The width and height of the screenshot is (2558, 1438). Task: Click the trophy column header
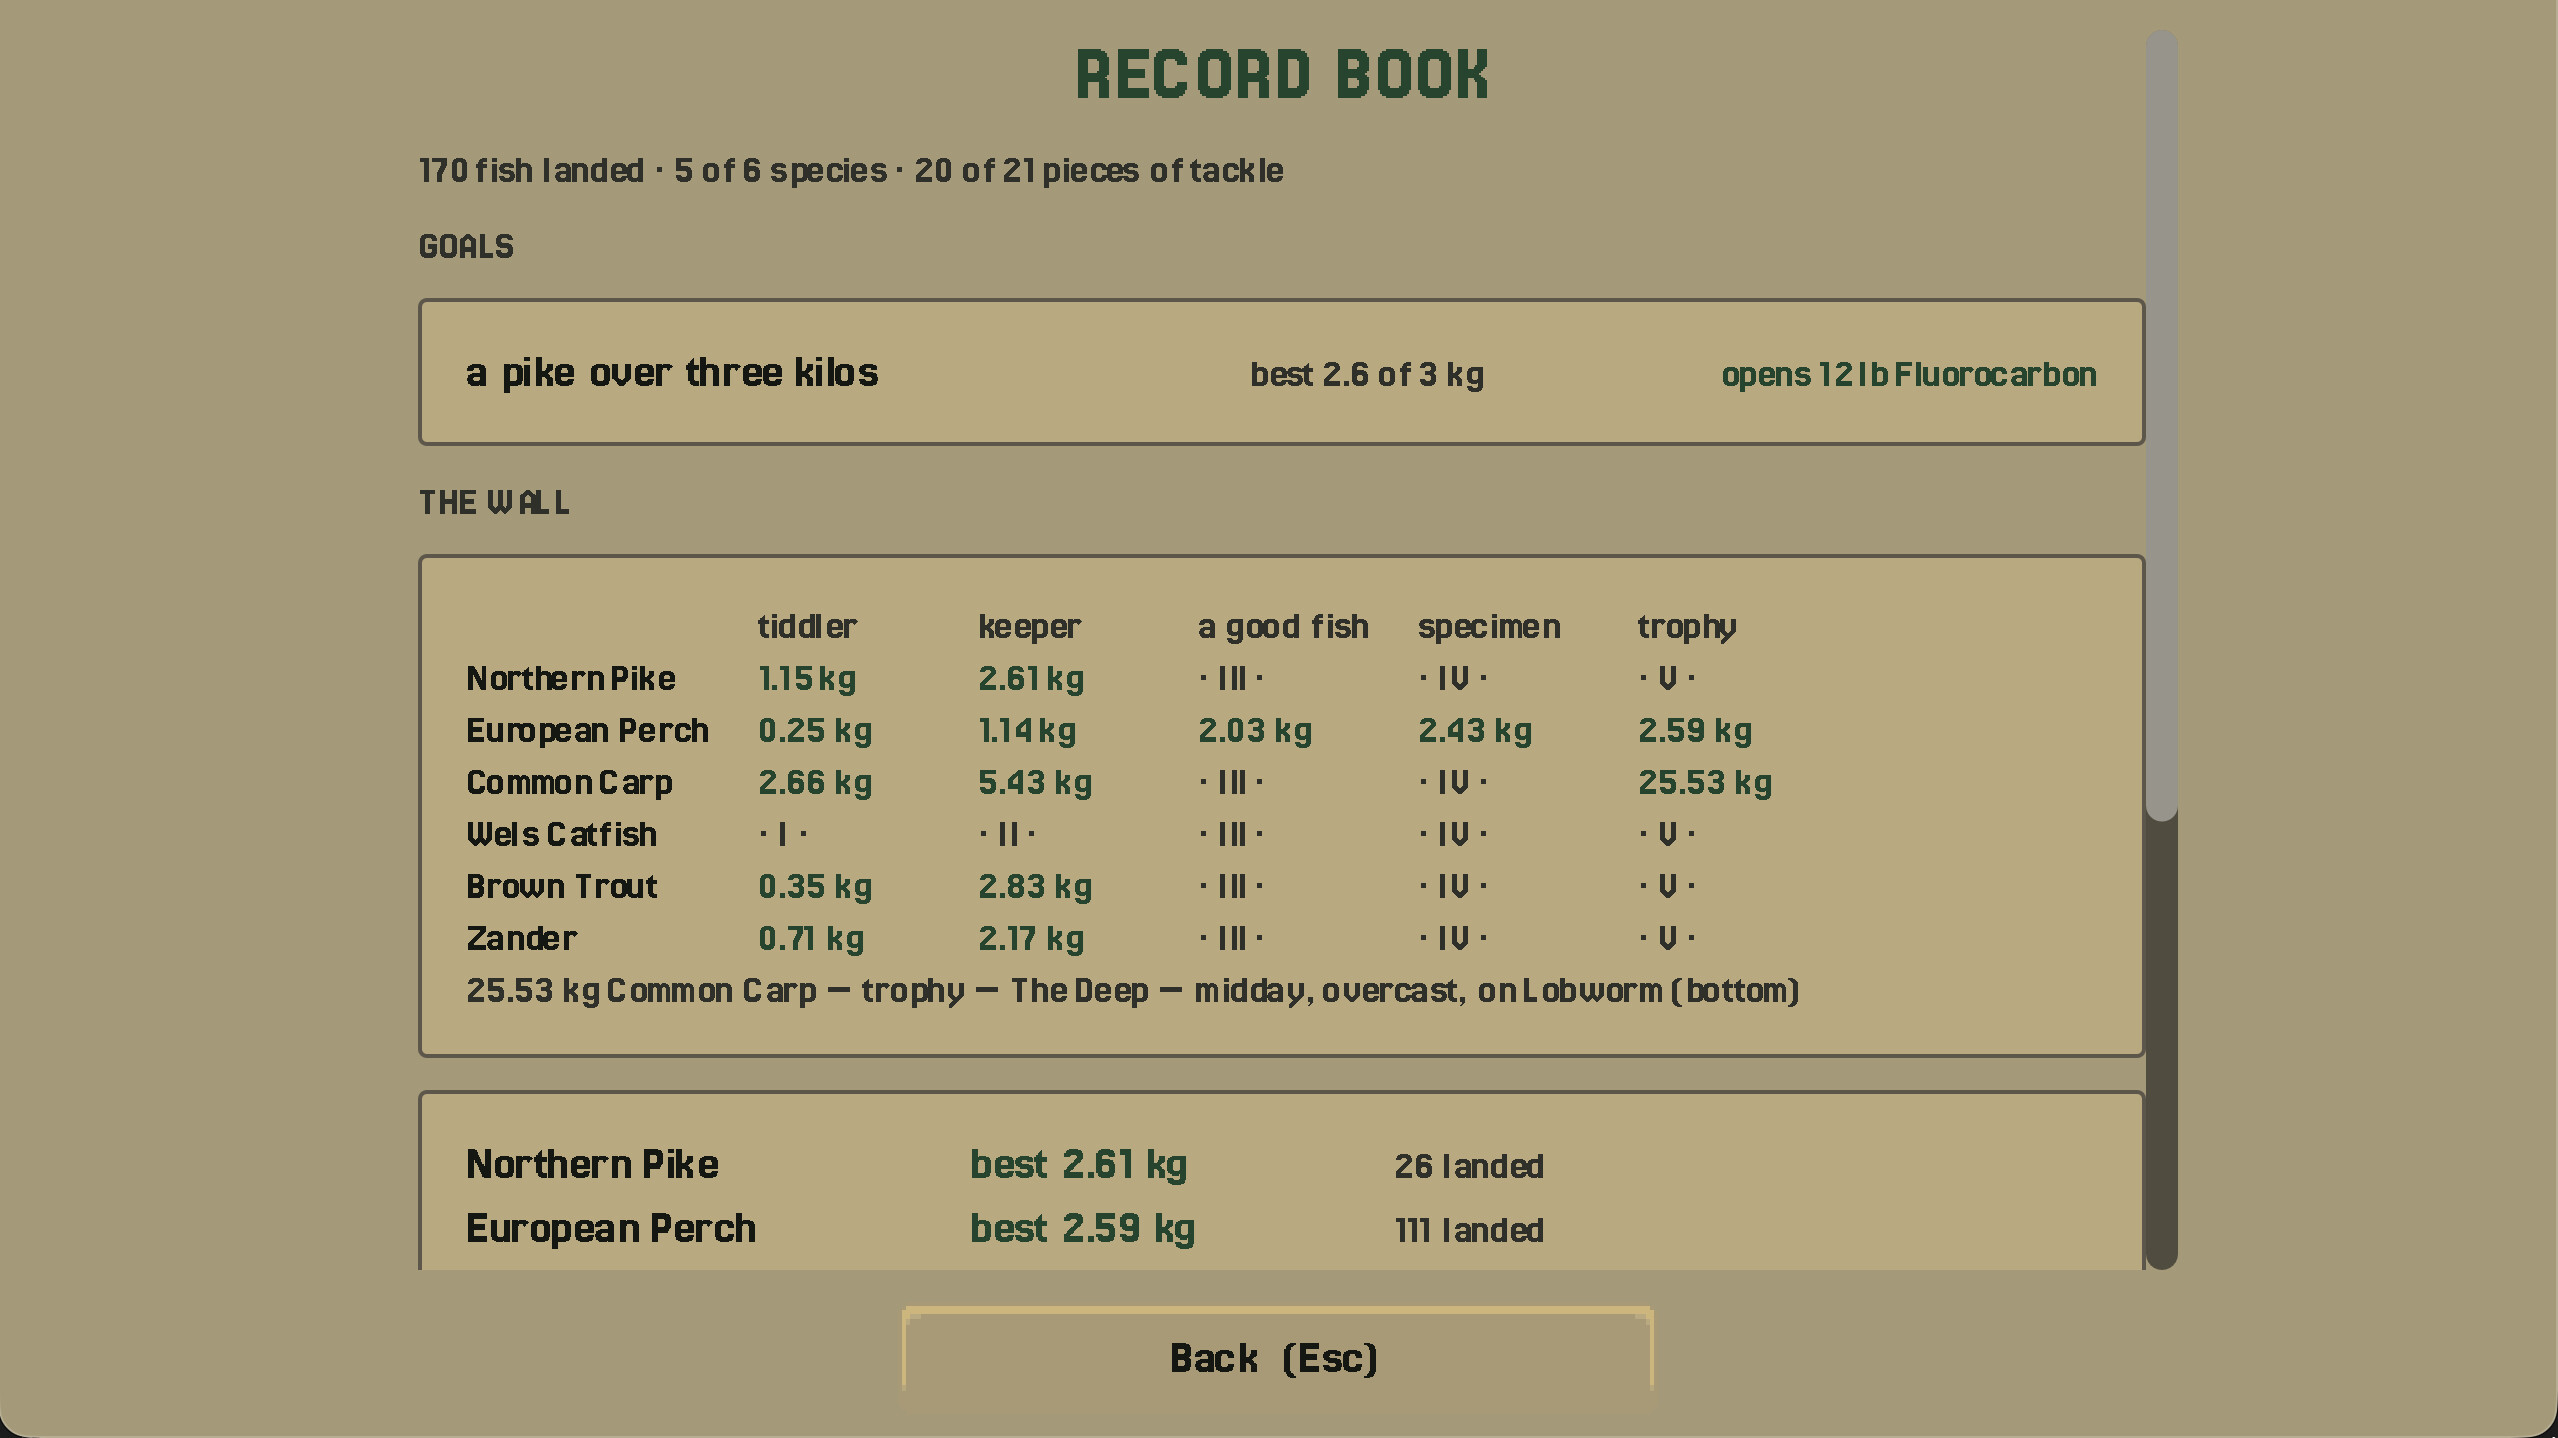[1686, 627]
